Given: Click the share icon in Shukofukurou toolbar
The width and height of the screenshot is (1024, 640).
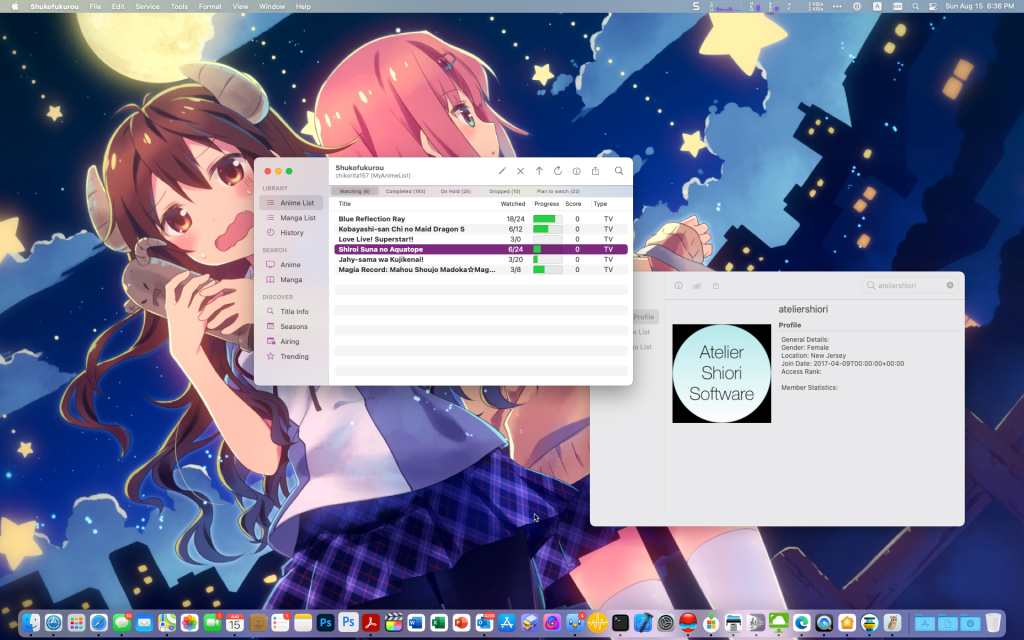Looking at the screenshot, I should 596,171.
